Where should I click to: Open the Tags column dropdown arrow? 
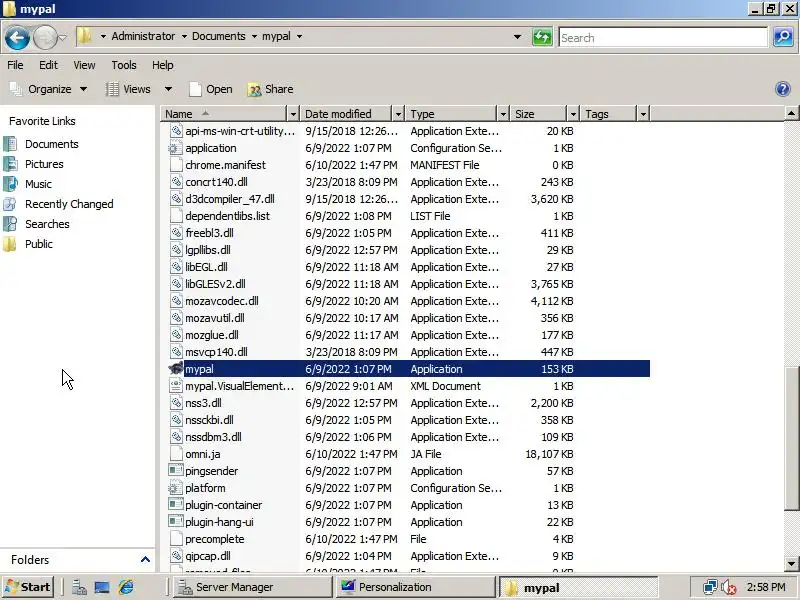[x=643, y=114]
